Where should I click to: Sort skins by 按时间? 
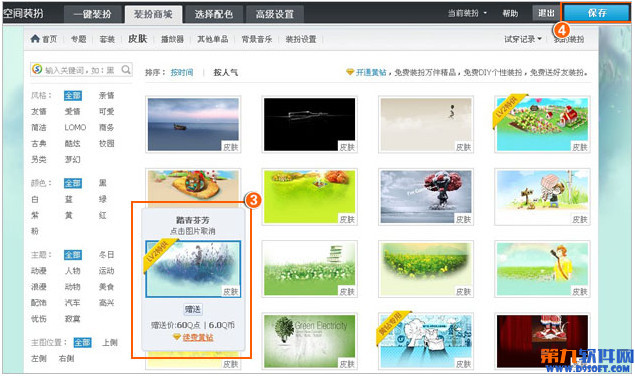click(182, 73)
